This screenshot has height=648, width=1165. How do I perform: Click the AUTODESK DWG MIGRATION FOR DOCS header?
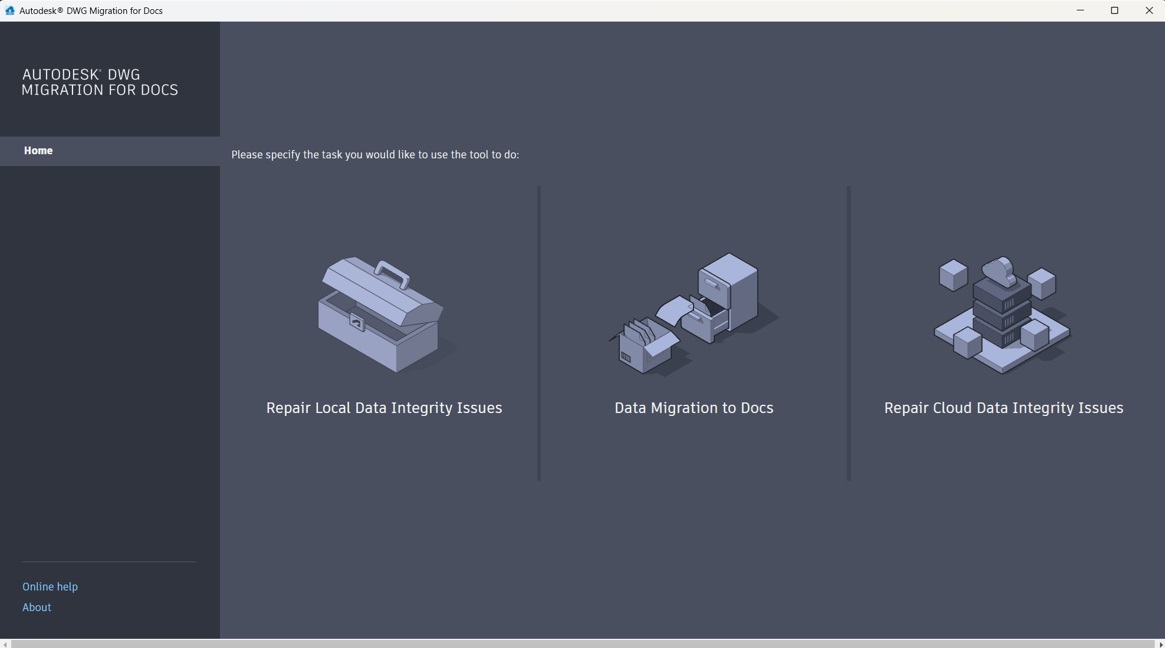click(100, 82)
